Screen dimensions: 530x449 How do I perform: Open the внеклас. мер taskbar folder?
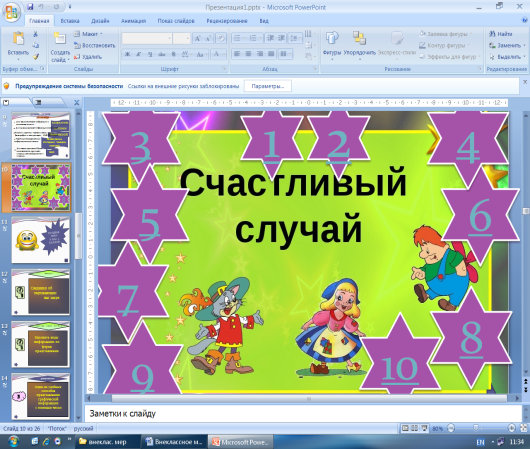(x=107, y=442)
